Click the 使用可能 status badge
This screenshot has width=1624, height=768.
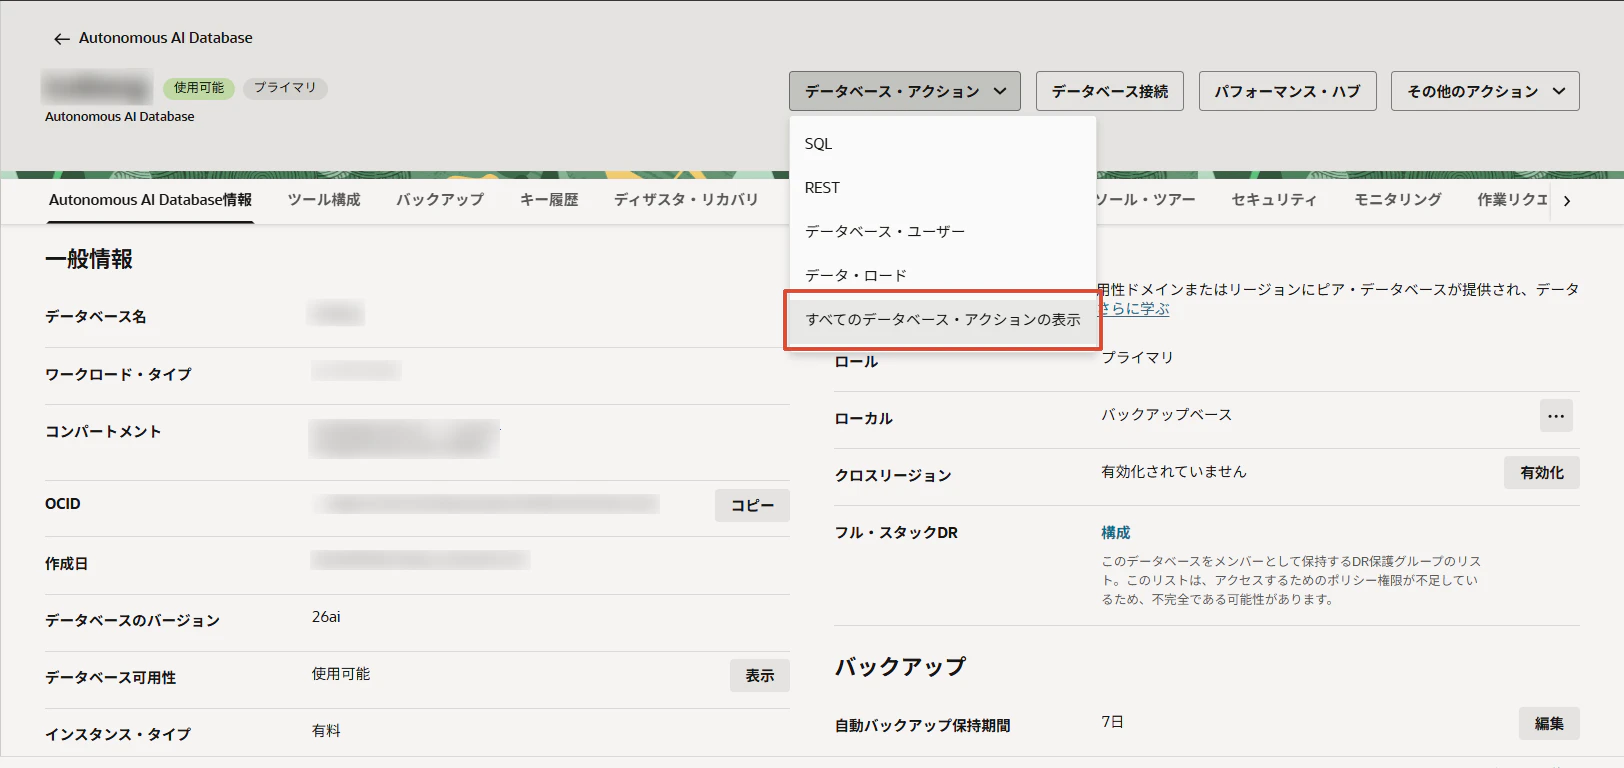[x=199, y=88]
